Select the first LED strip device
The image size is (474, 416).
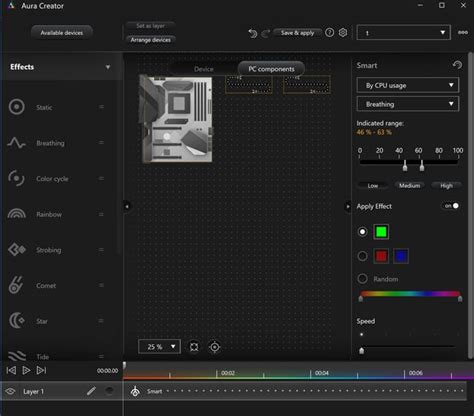coord(249,85)
